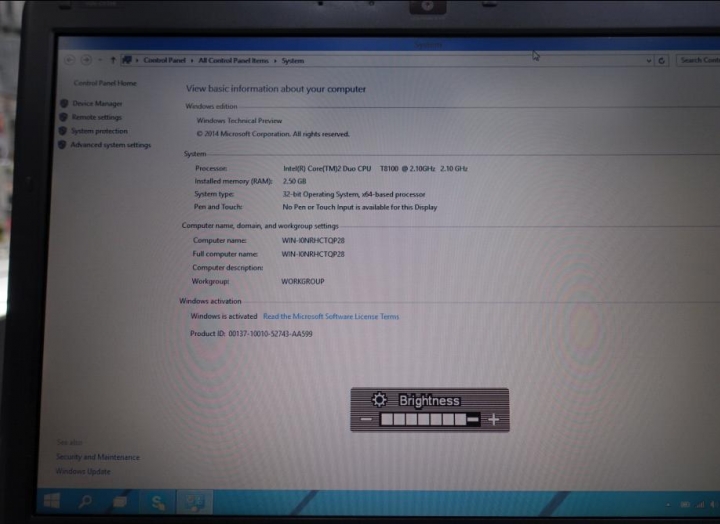Click Product ID 00137-10010-52743-AA599
The height and width of the screenshot is (524, 720).
[x=251, y=333]
